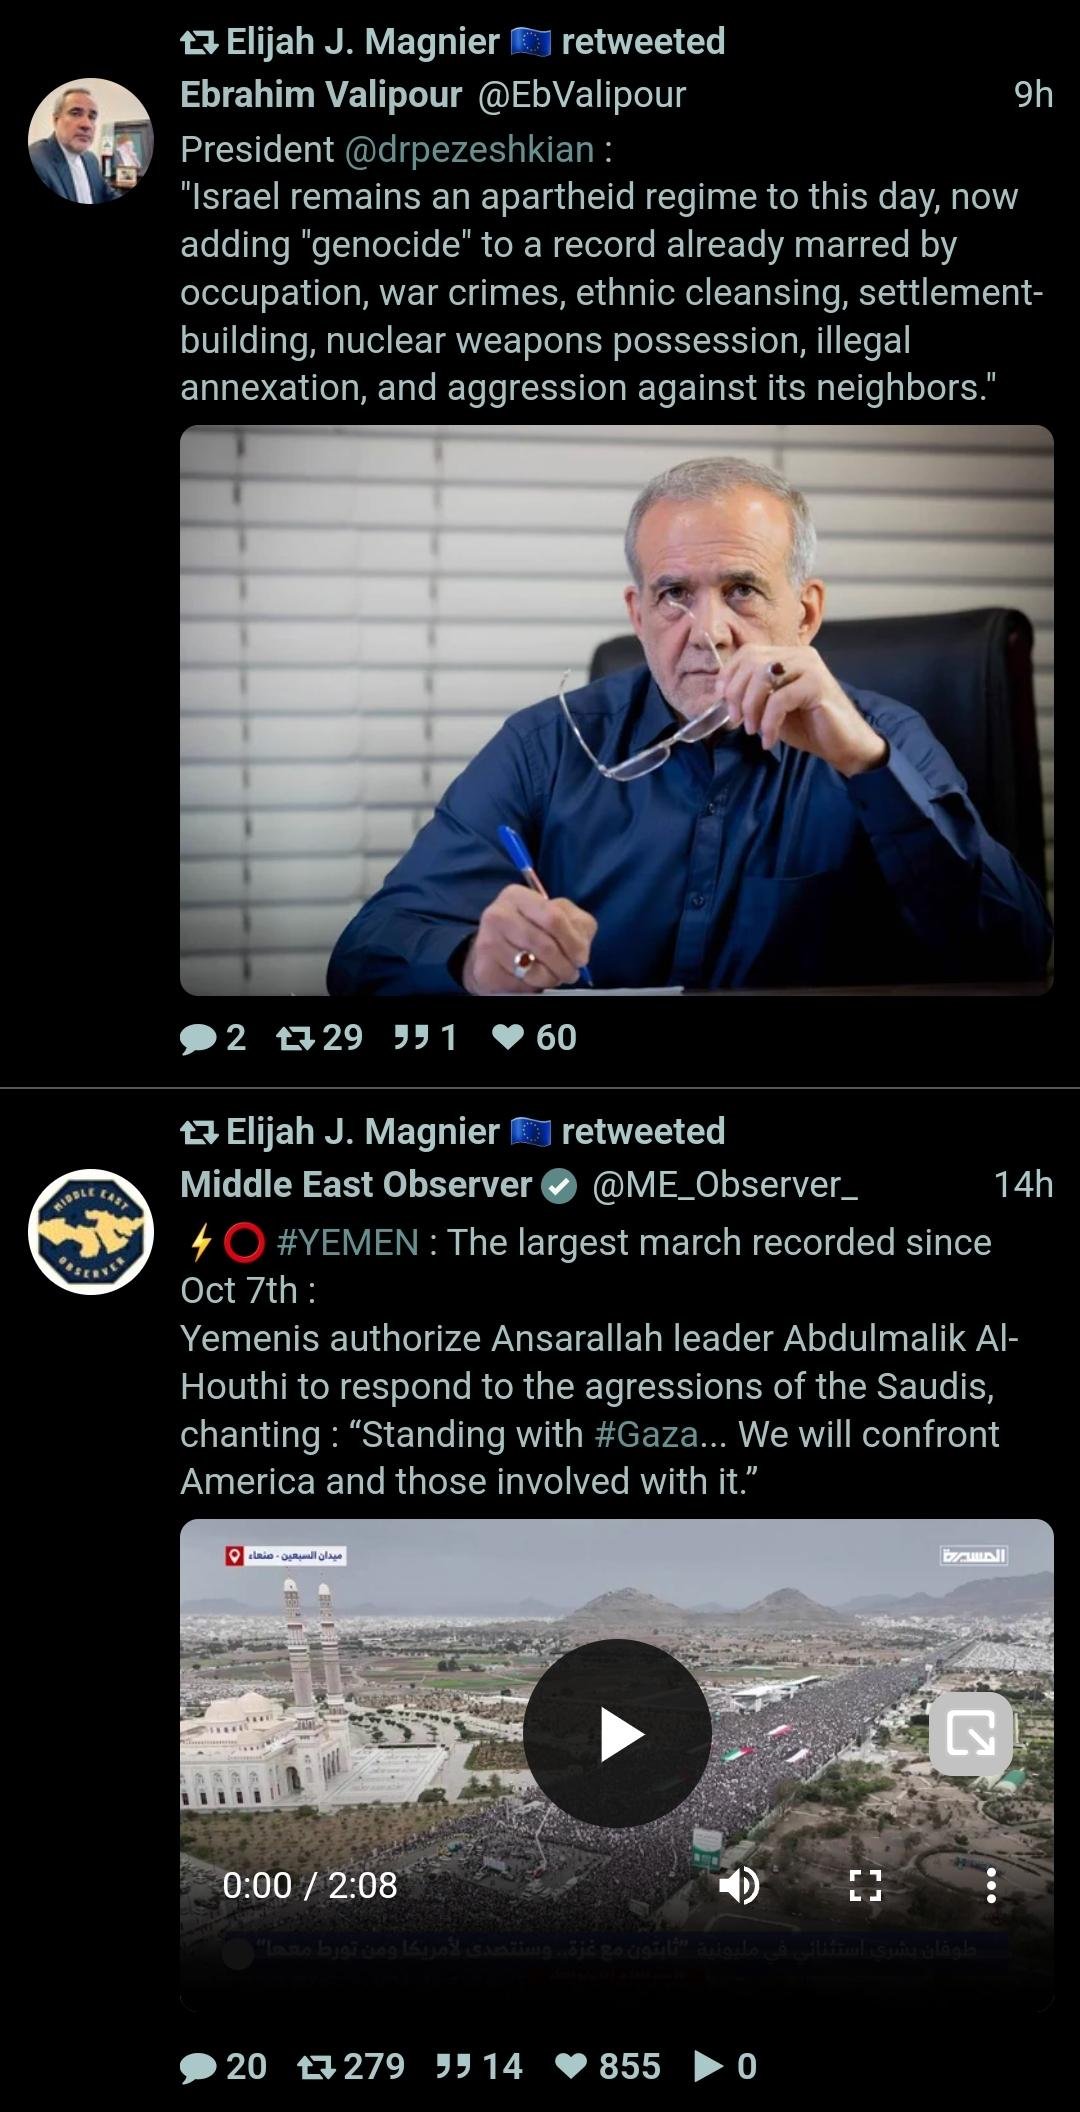Play the Yemen march video
Viewport: 1080px width, 2112px height.
(617, 1735)
